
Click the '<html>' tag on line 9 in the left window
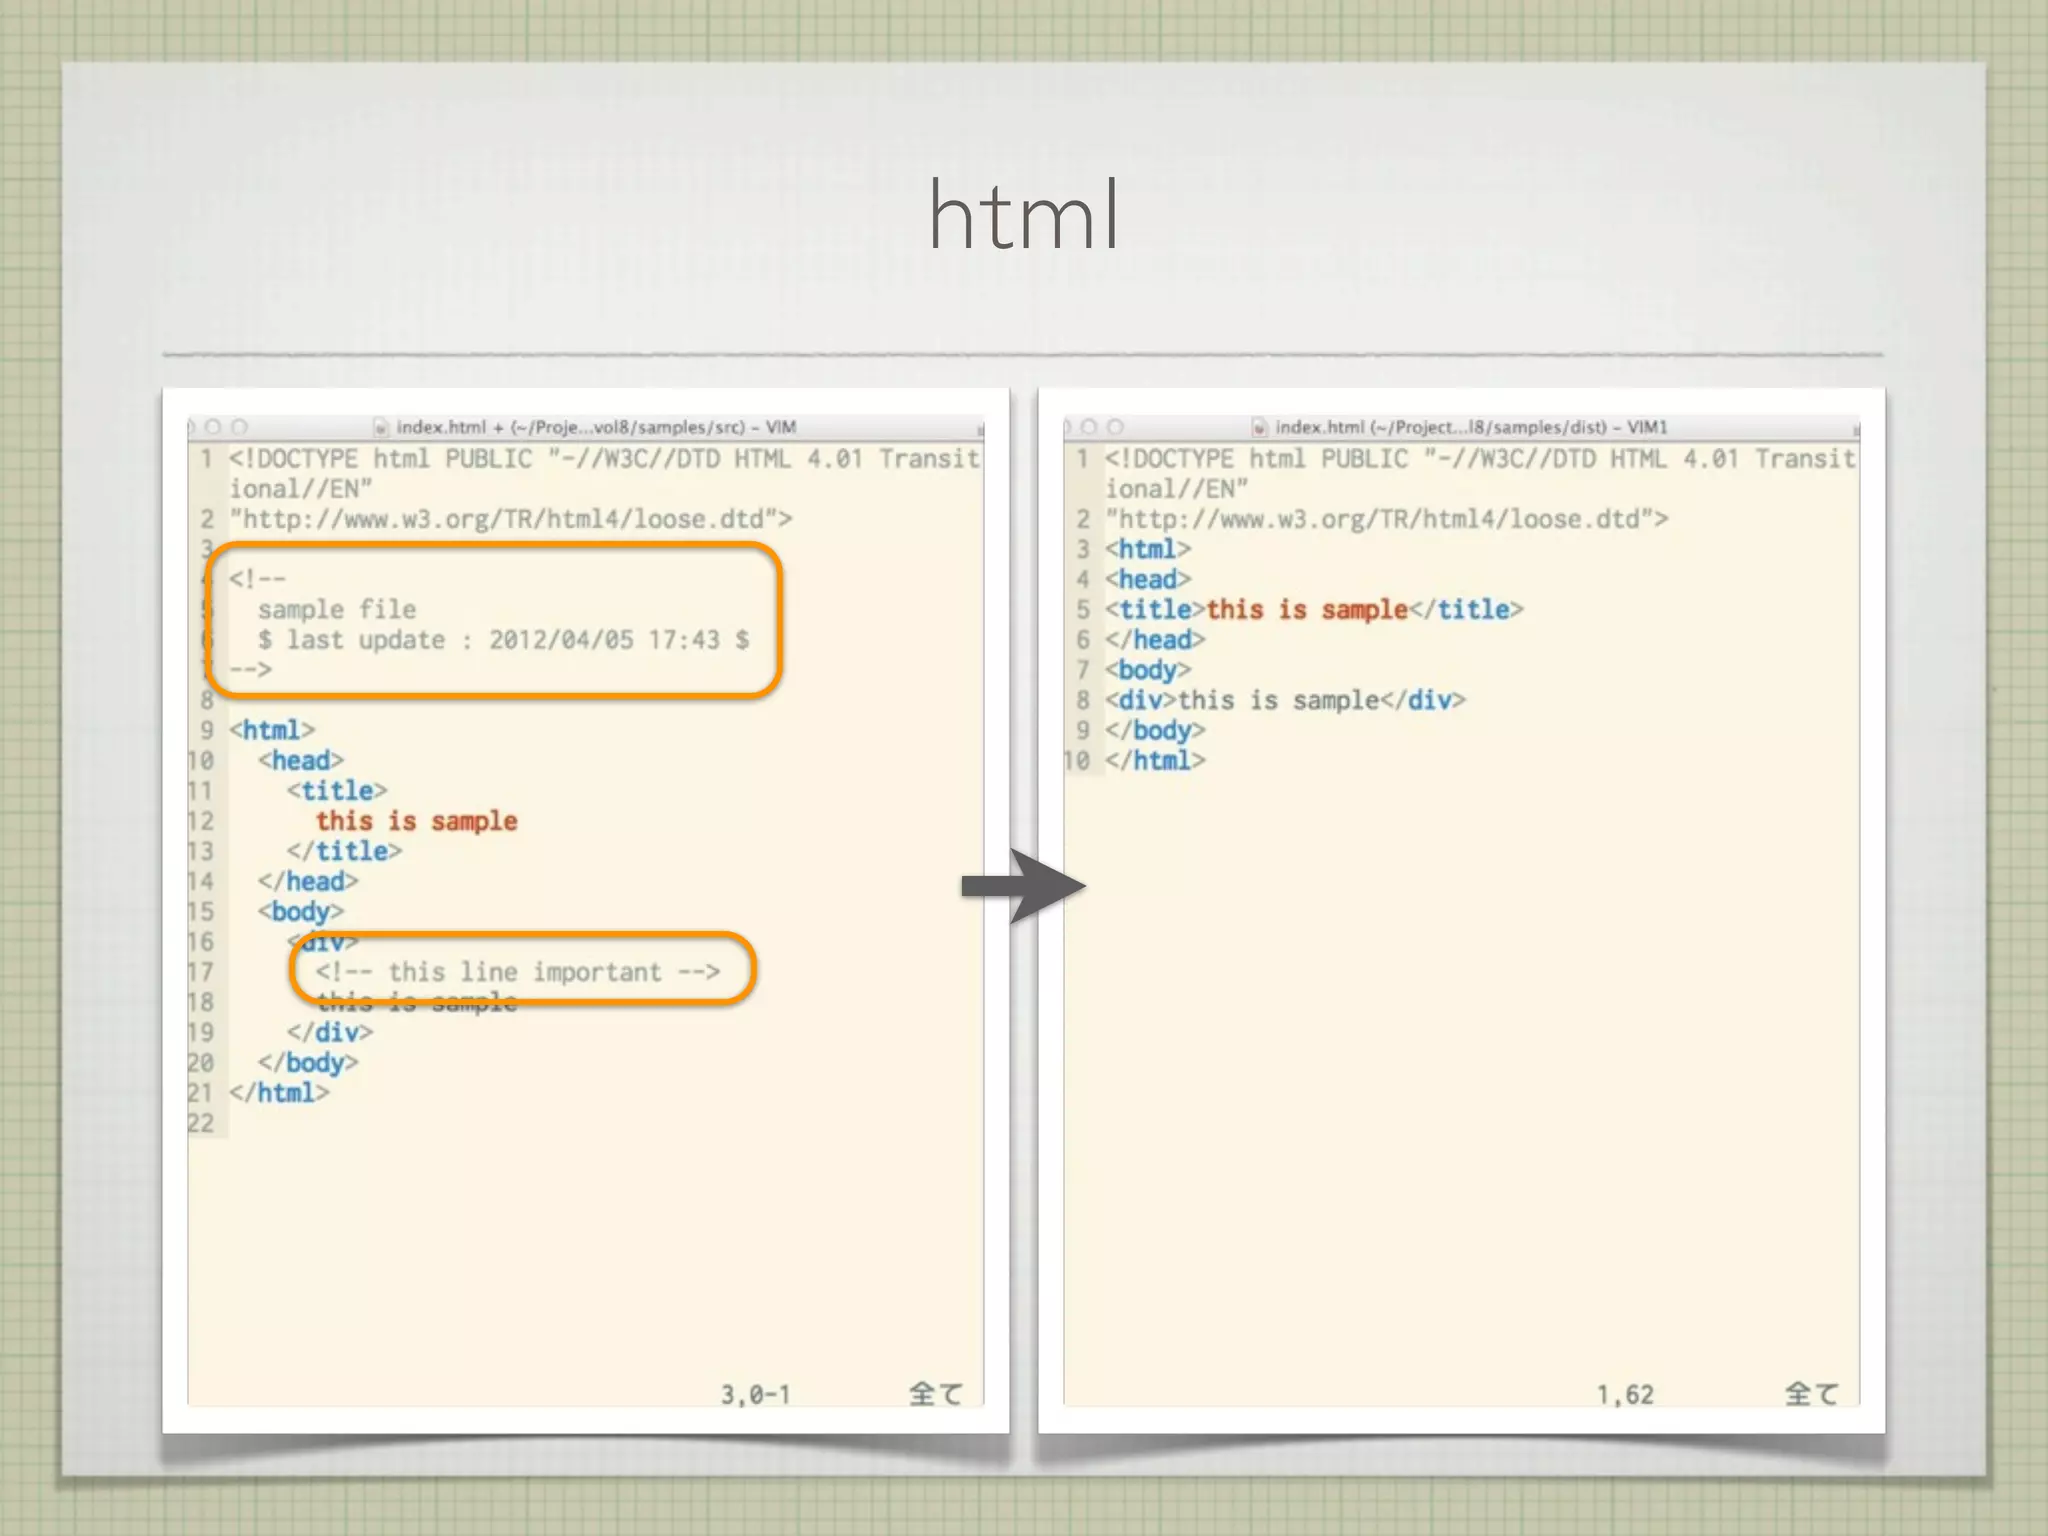point(272,730)
